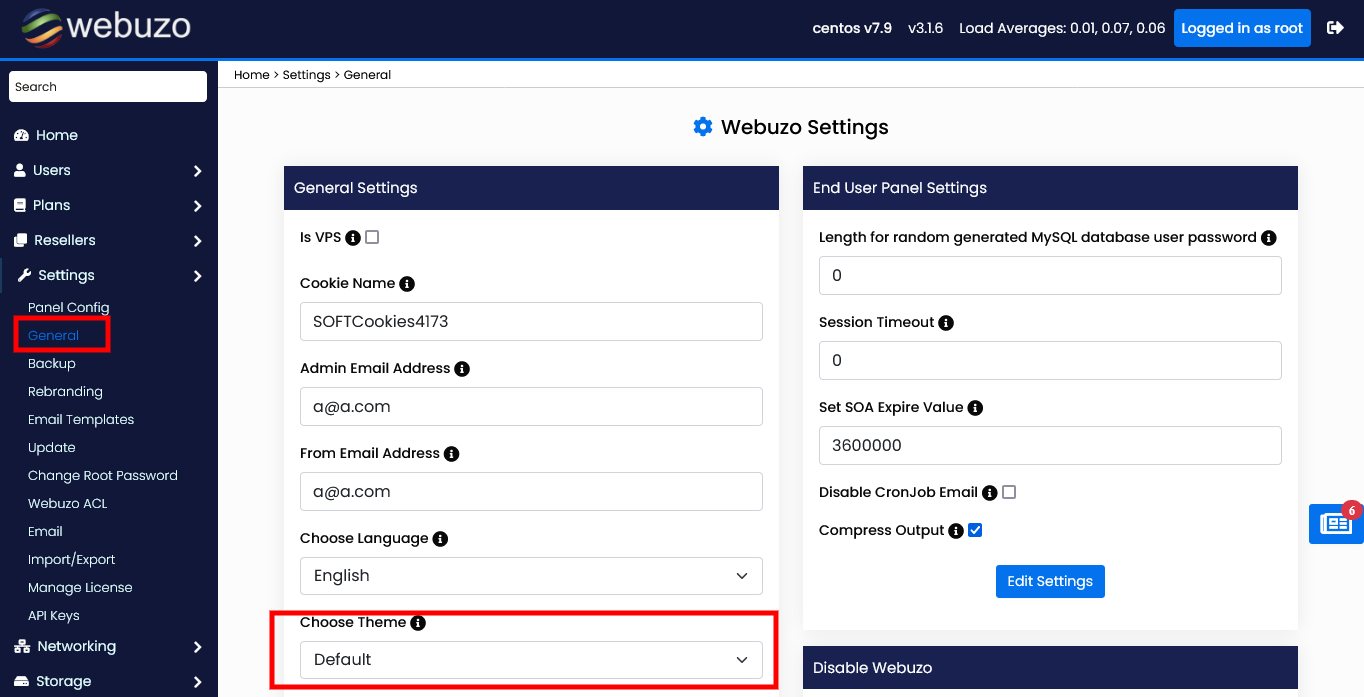Open the news panel icon with badge
Screen dimensions: 1364x697
pos(1335,524)
